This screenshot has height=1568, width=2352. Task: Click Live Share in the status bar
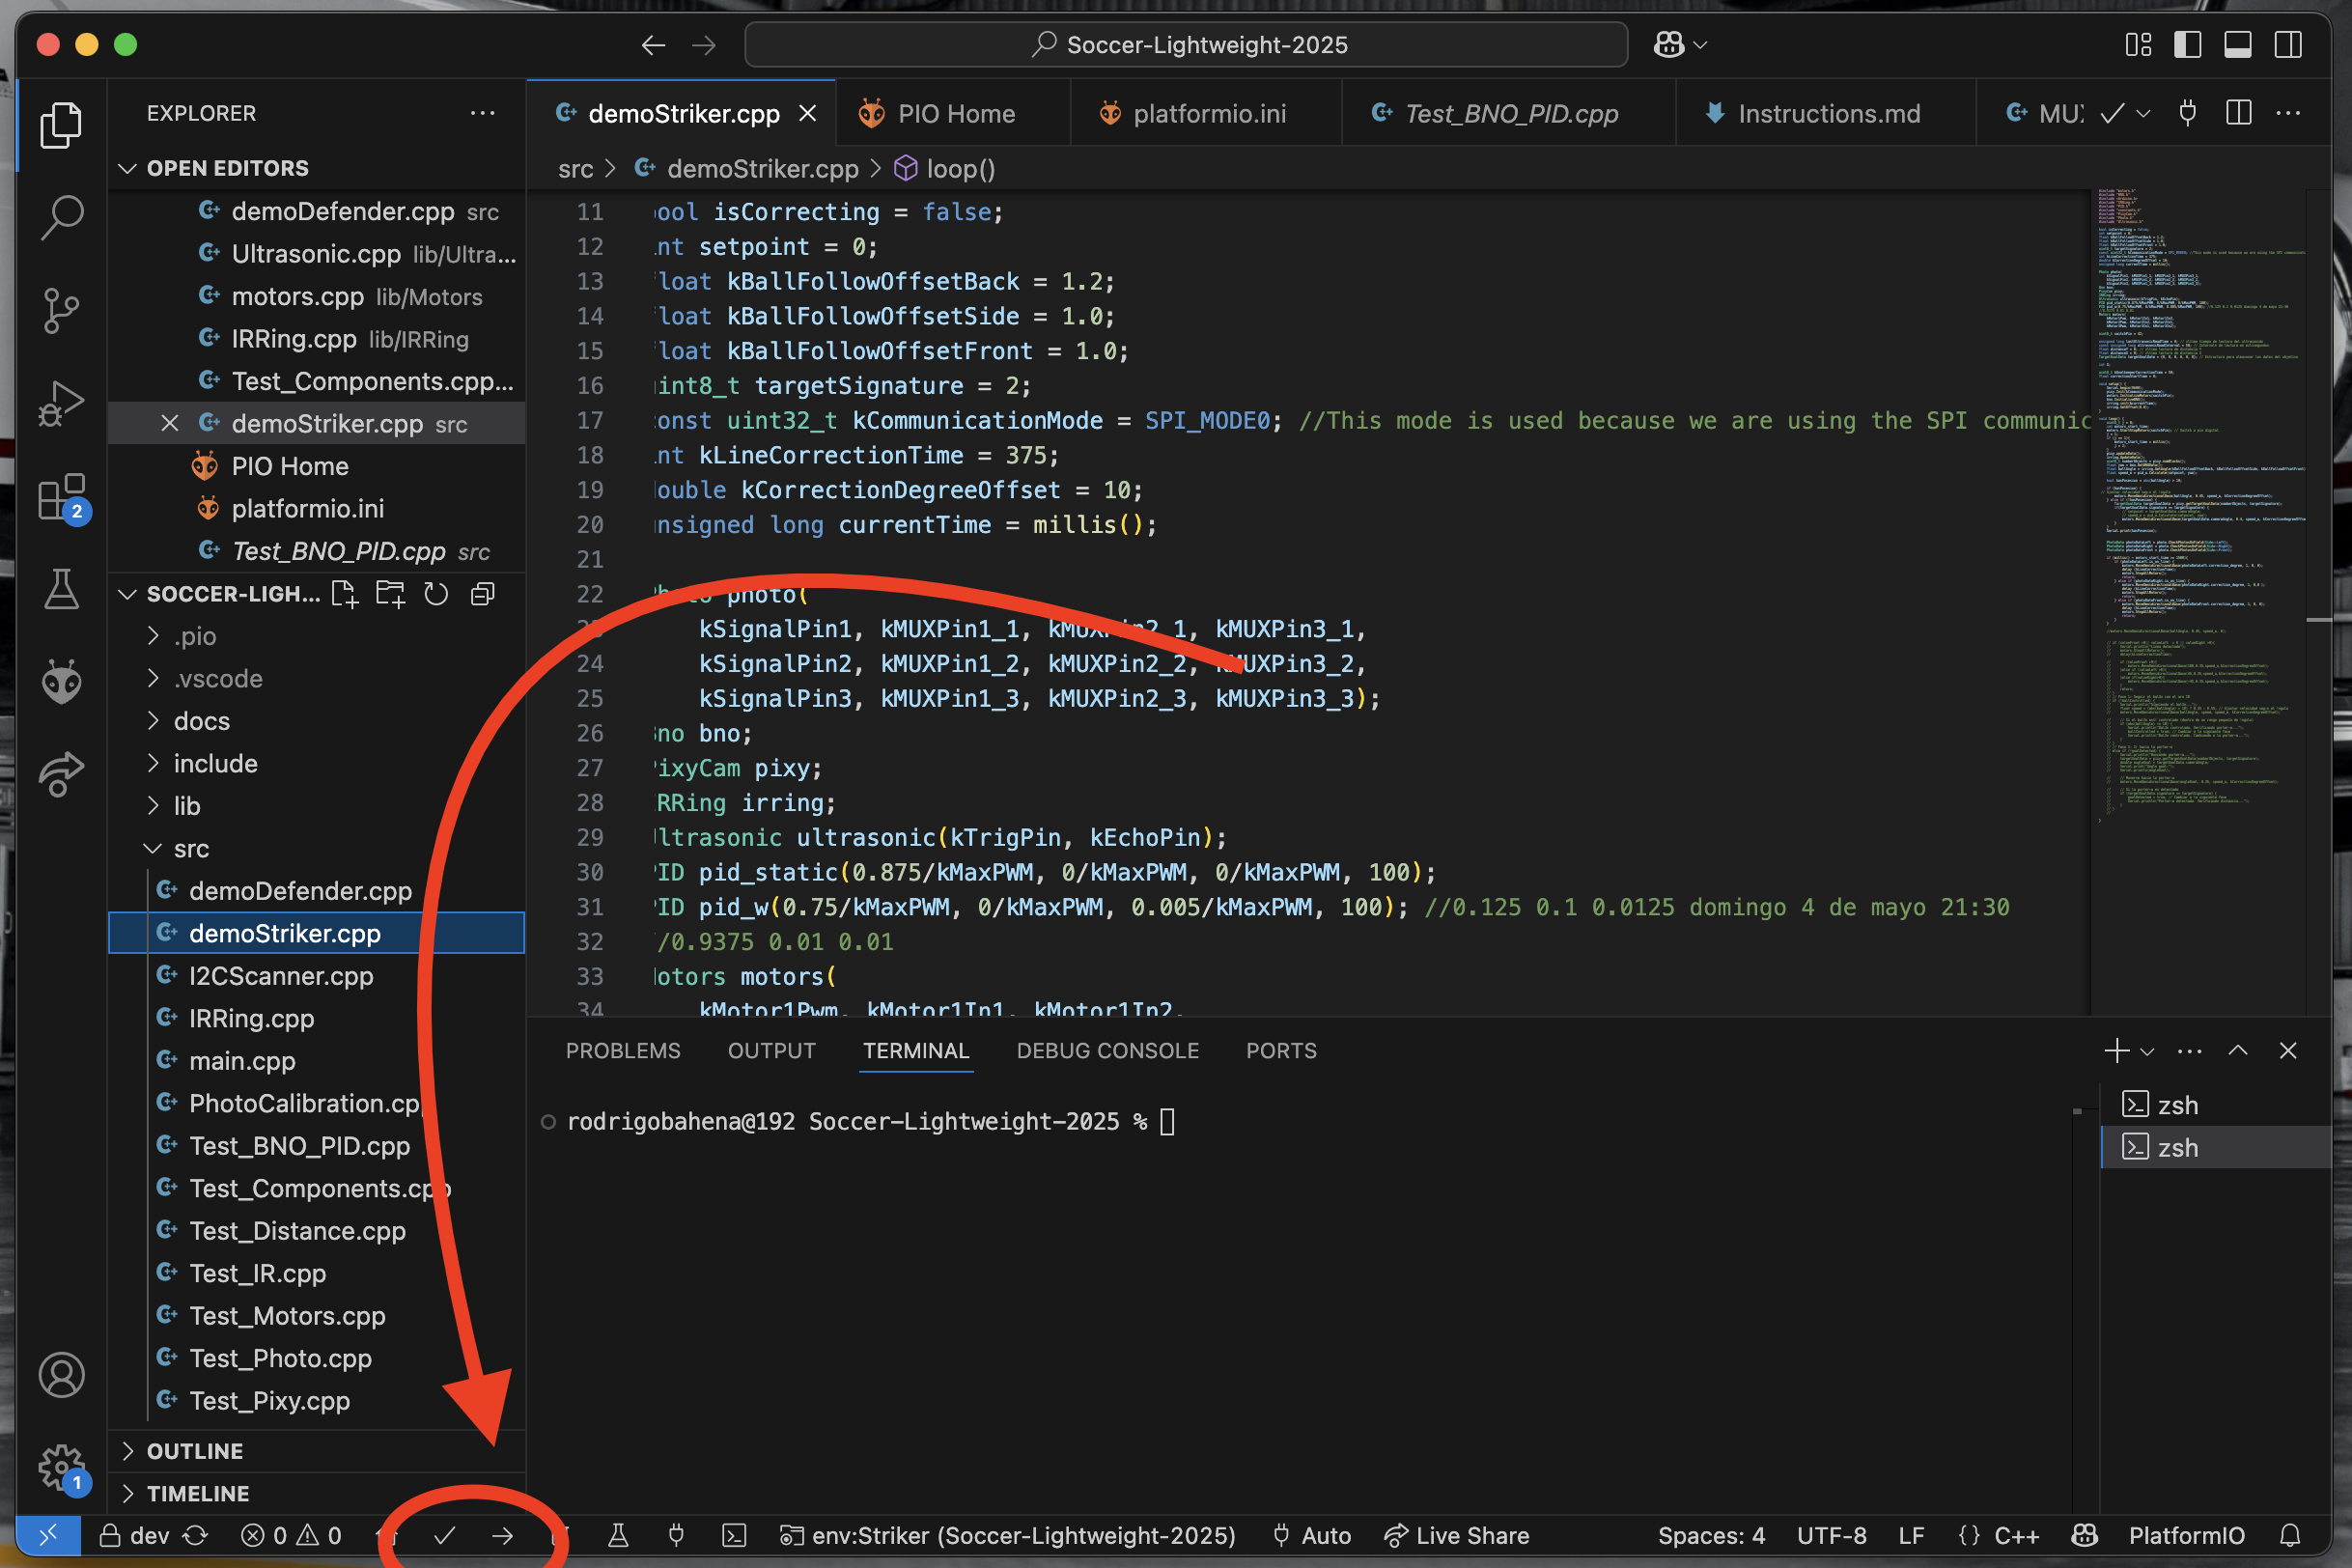click(x=1456, y=1536)
